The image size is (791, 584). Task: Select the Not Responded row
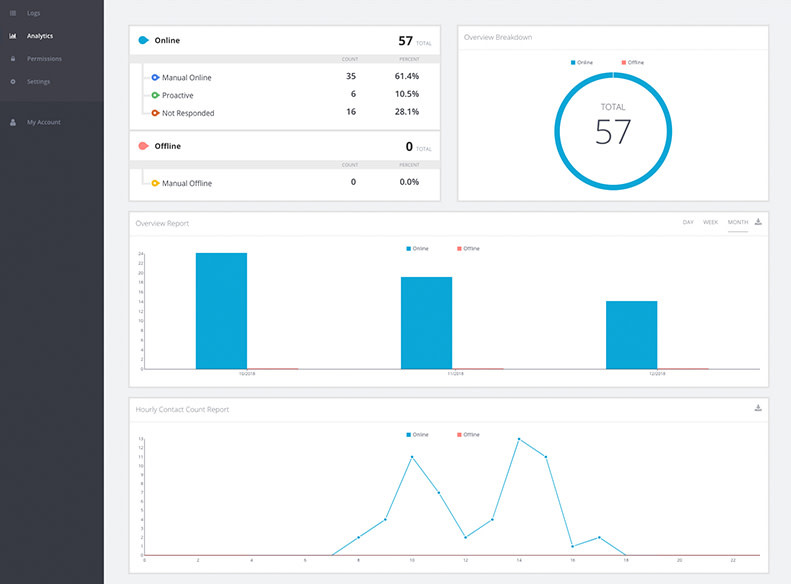(x=285, y=112)
